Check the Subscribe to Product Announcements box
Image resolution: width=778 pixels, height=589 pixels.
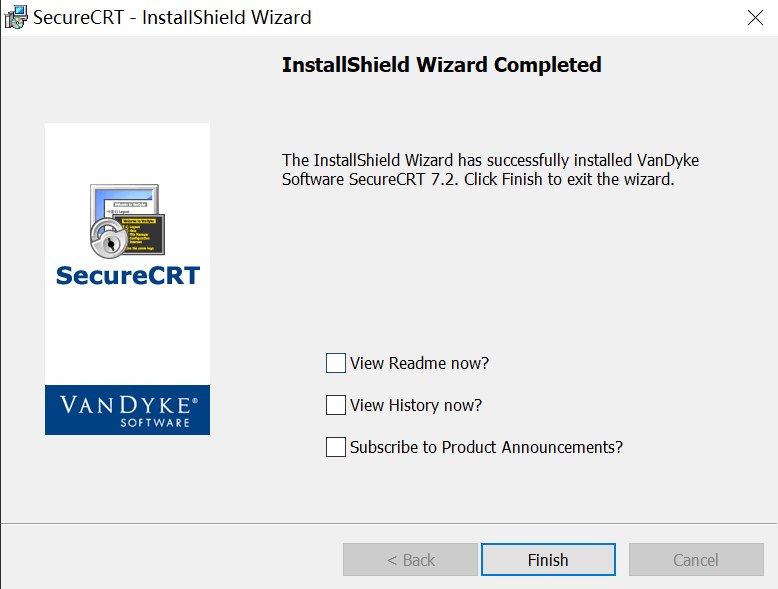coord(336,447)
